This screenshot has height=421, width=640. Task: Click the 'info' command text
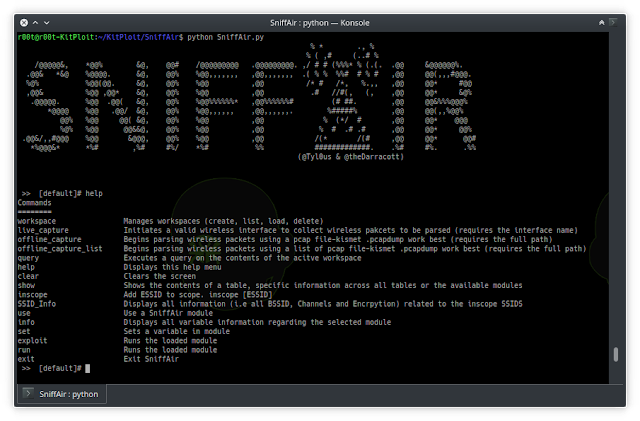pyautogui.click(x=26, y=322)
